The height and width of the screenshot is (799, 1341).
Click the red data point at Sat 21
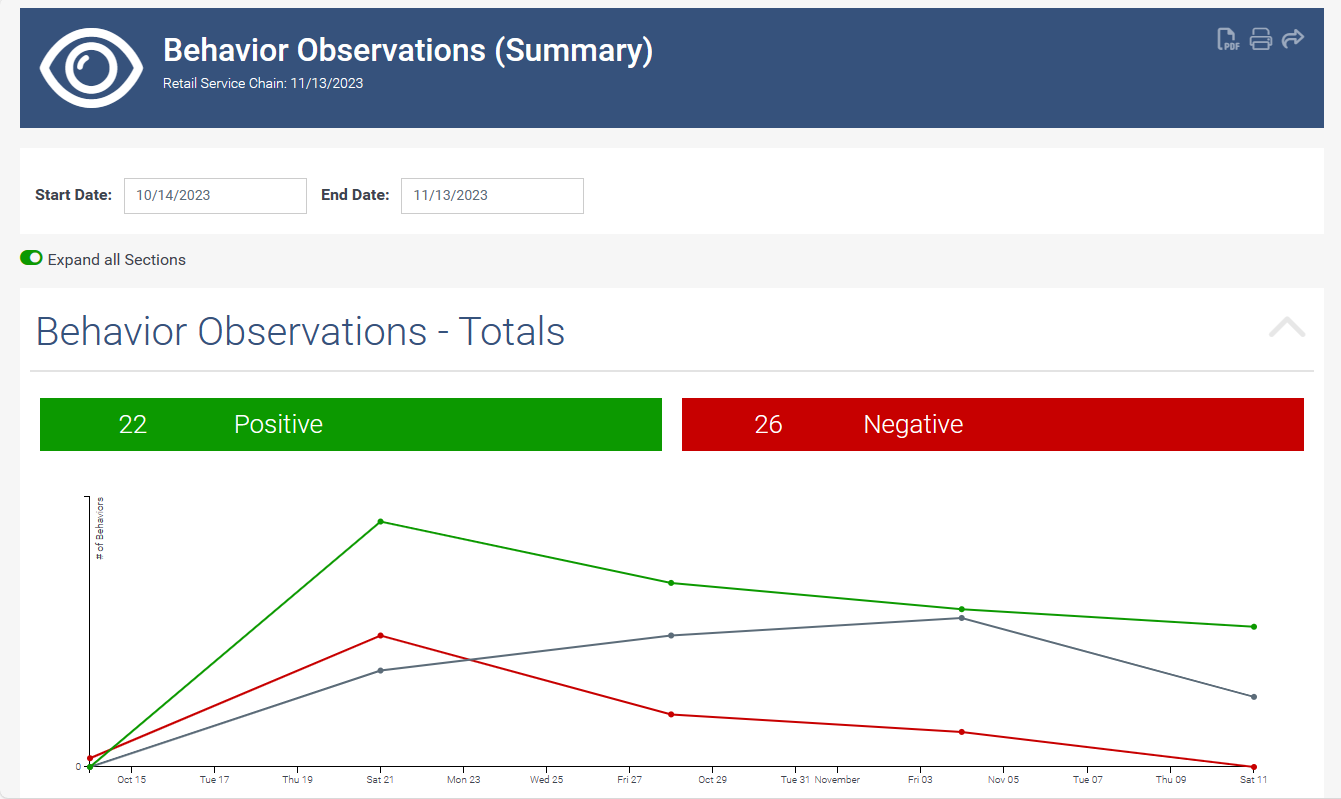(x=381, y=636)
